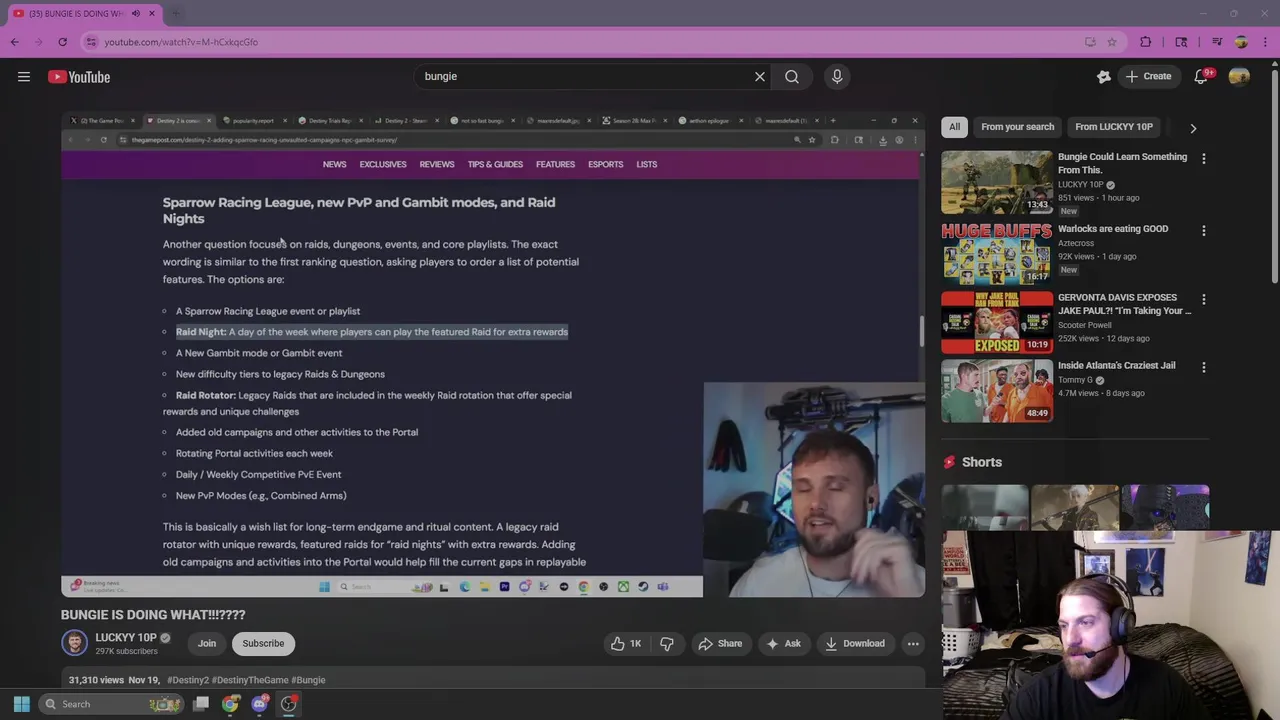The width and height of the screenshot is (1280, 720).
Task: Dislike the video with thumbs down
Action: (x=666, y=644)
